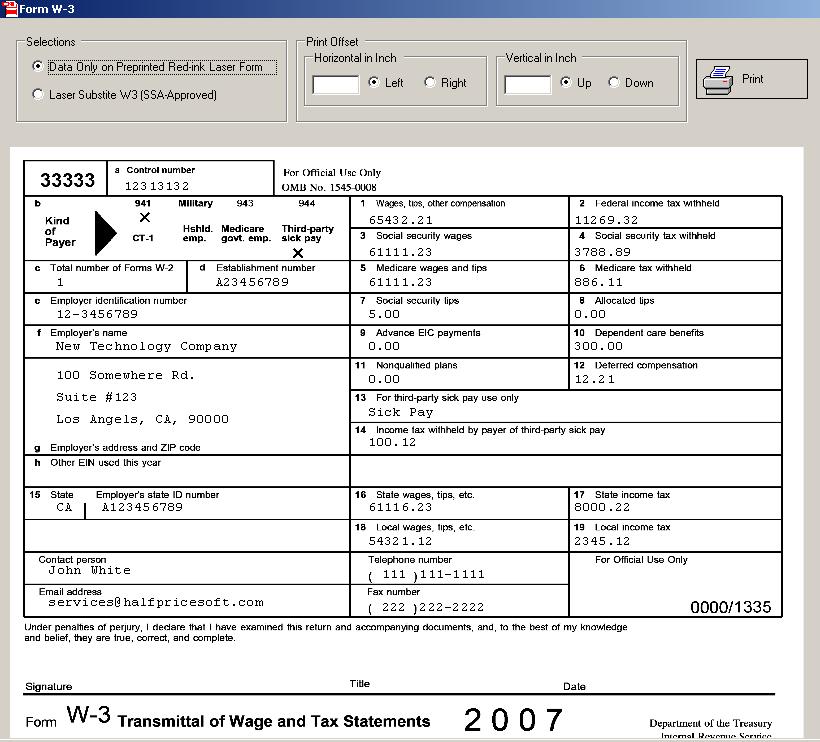Click inside the Horizontal in Inch field
Screen dimensions: 820x742
[335, 83]
